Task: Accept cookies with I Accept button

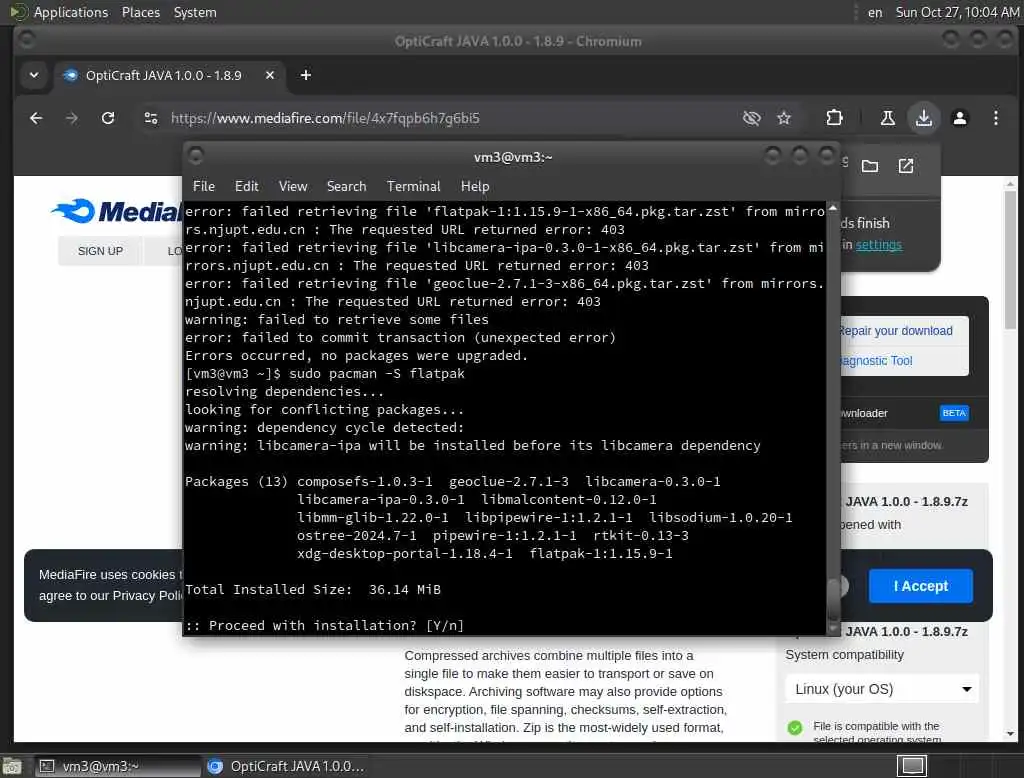Action: (920, 586)
